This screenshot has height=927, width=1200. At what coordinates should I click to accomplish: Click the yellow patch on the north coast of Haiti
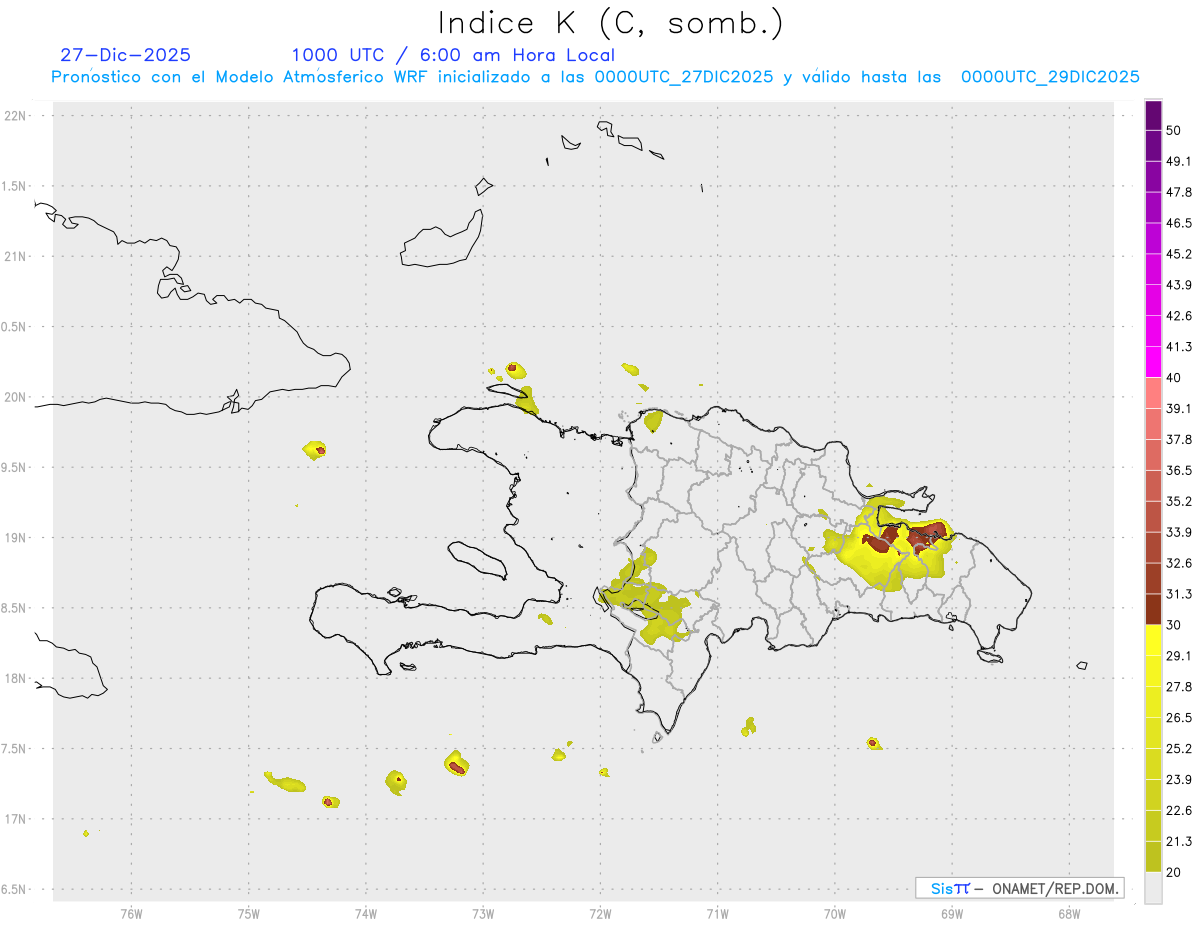(525, 402)
